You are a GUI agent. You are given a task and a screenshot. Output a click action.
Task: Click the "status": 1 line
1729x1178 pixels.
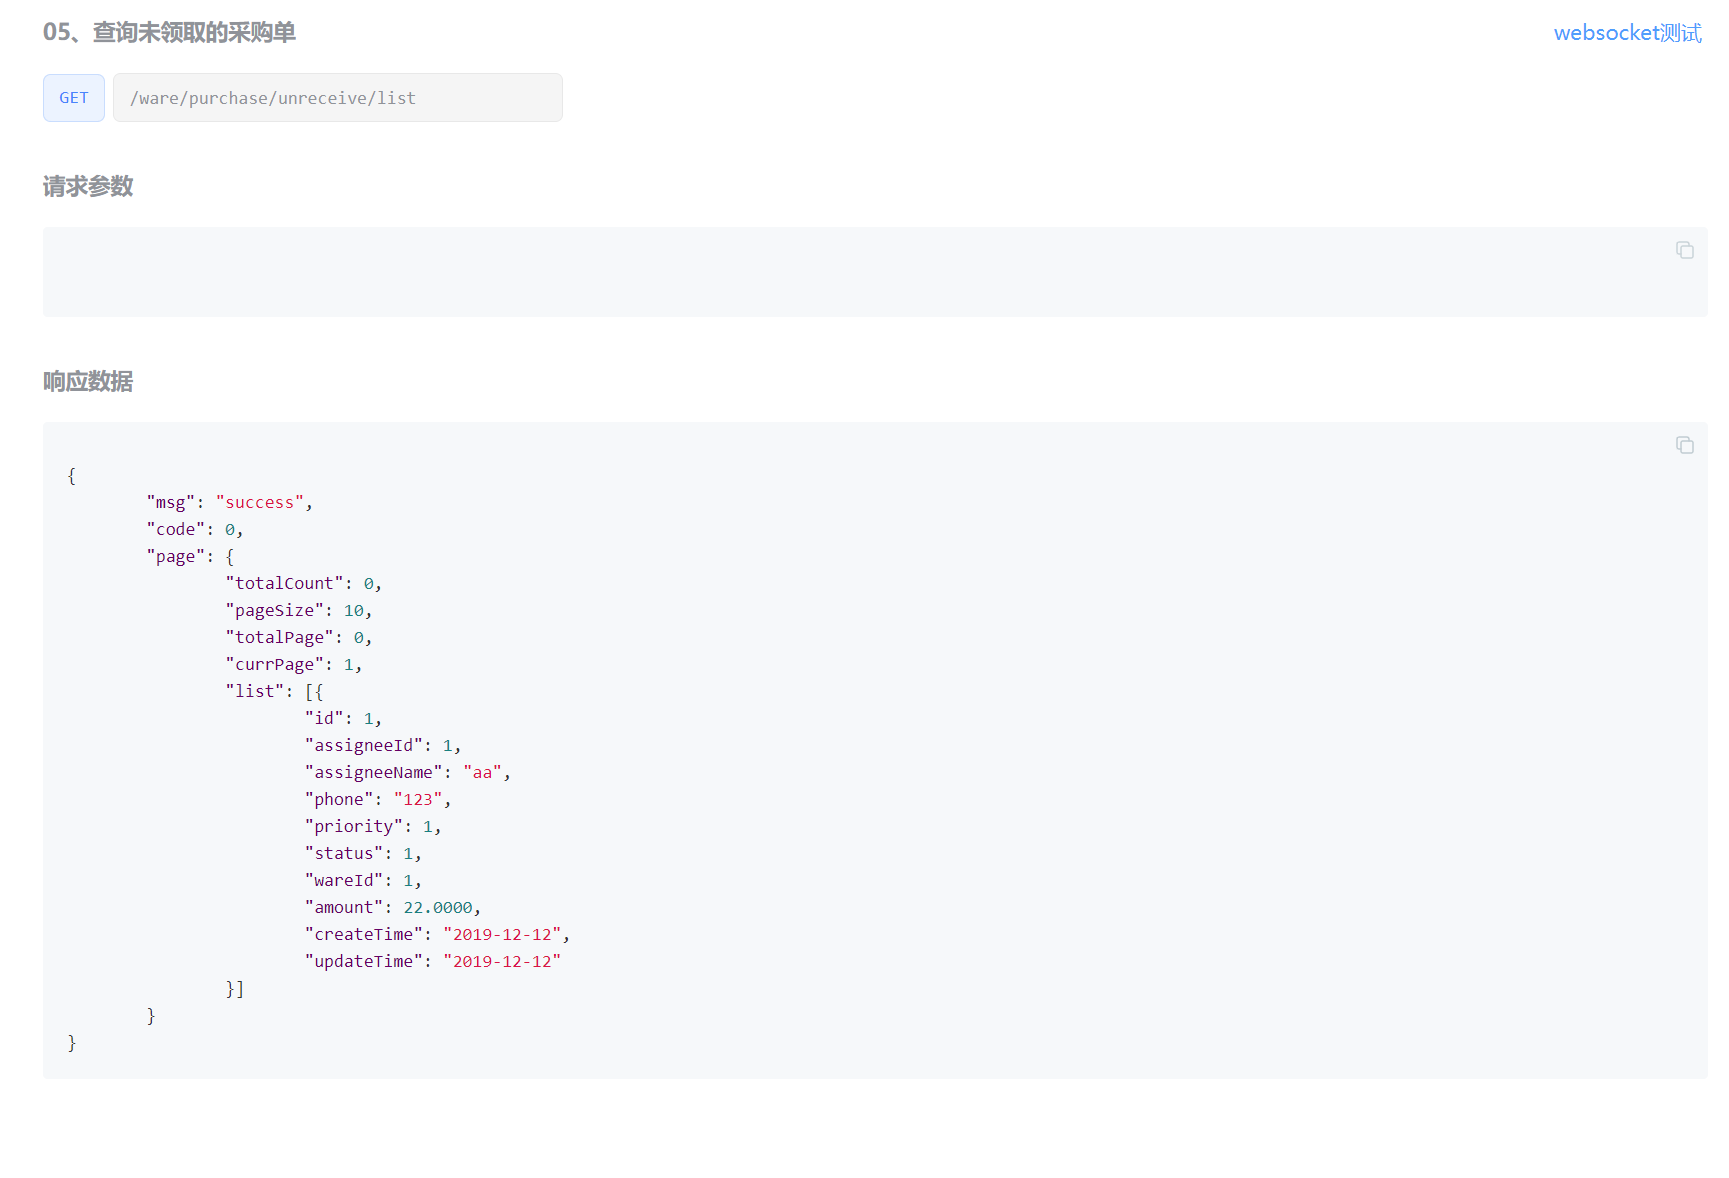363,854
